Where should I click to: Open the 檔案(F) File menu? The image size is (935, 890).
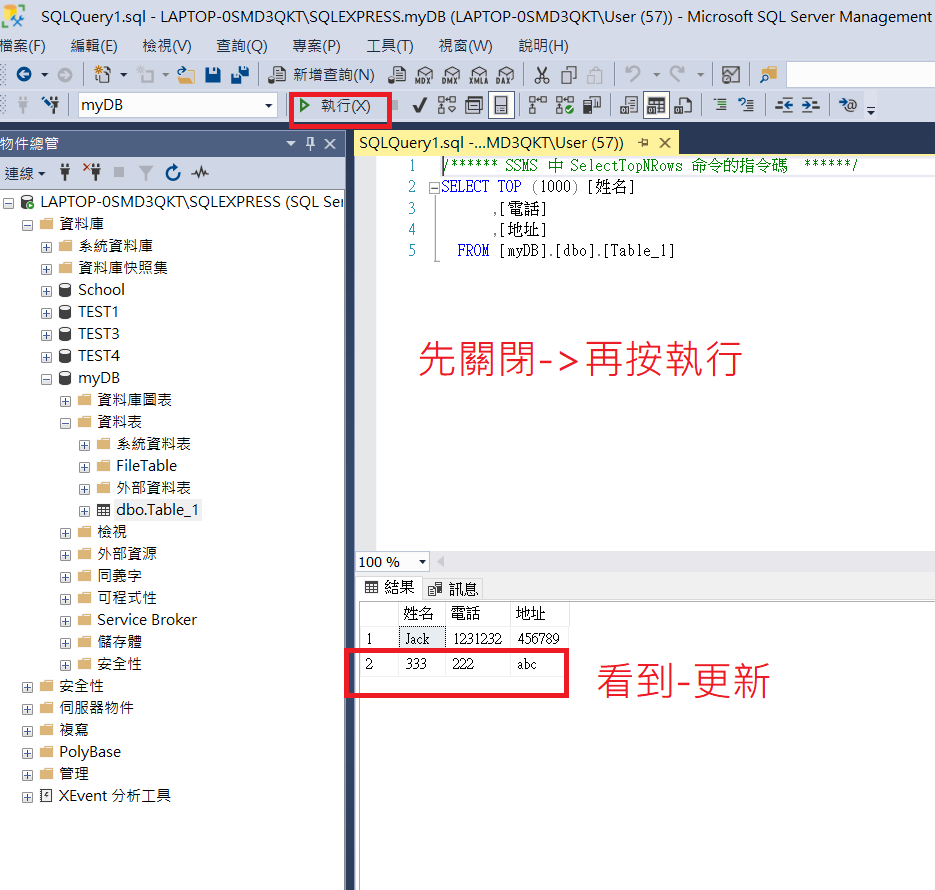(x=23, y=46)
